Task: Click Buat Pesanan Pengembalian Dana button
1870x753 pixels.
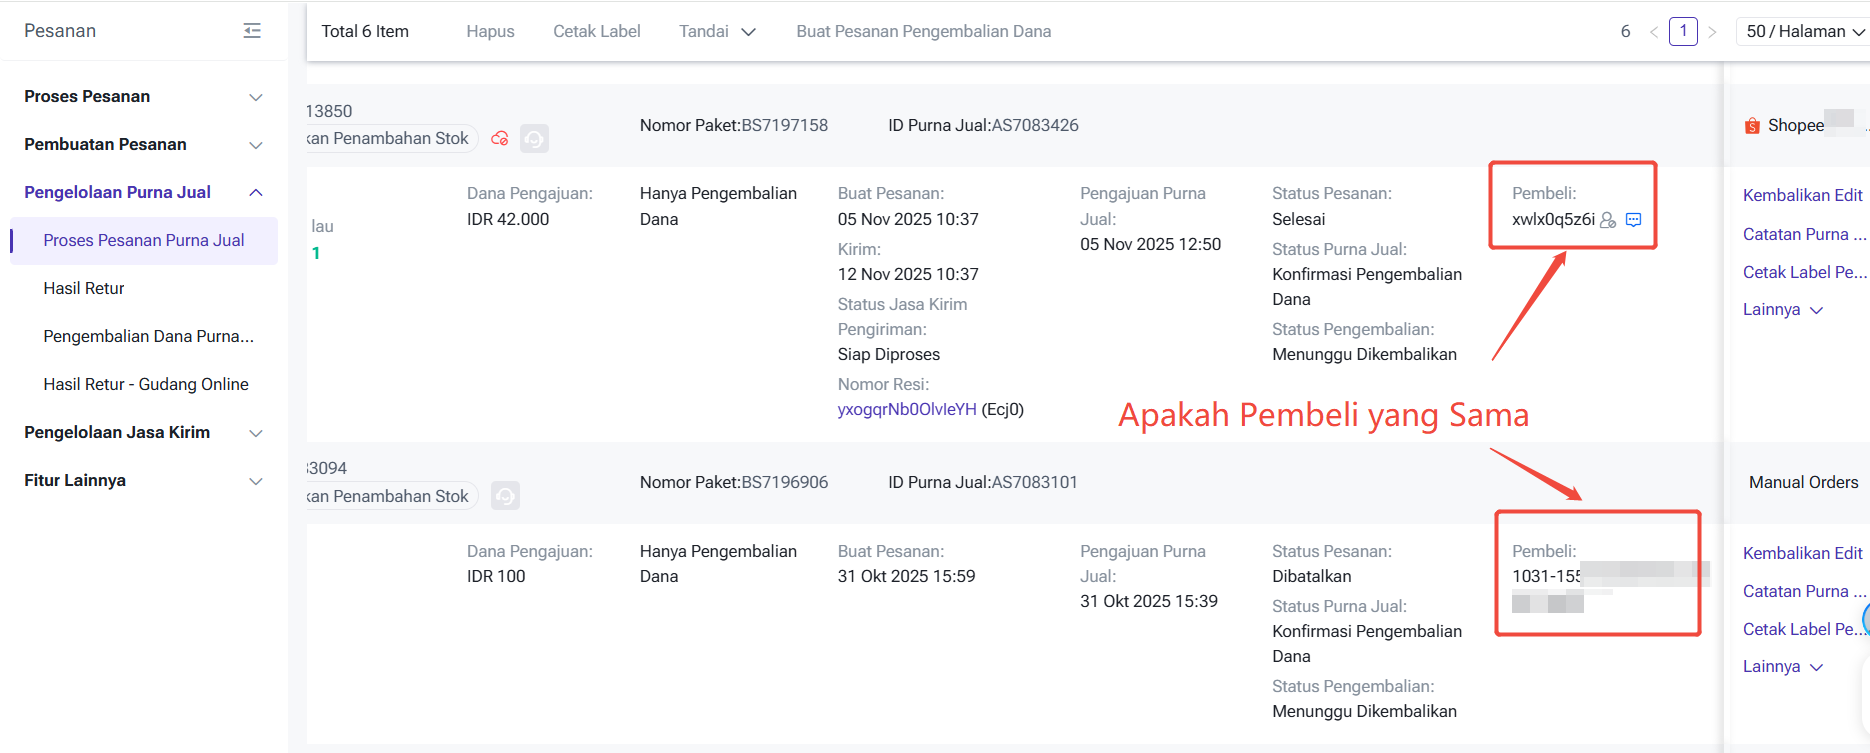Action: [923, 32]
